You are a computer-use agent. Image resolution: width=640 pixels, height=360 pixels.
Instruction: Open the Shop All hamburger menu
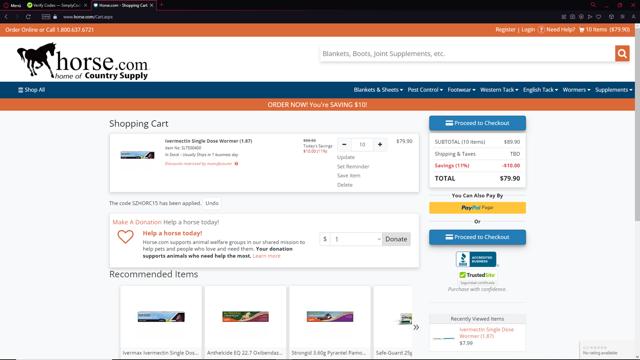pyautogui.click(x=31, y=90)
